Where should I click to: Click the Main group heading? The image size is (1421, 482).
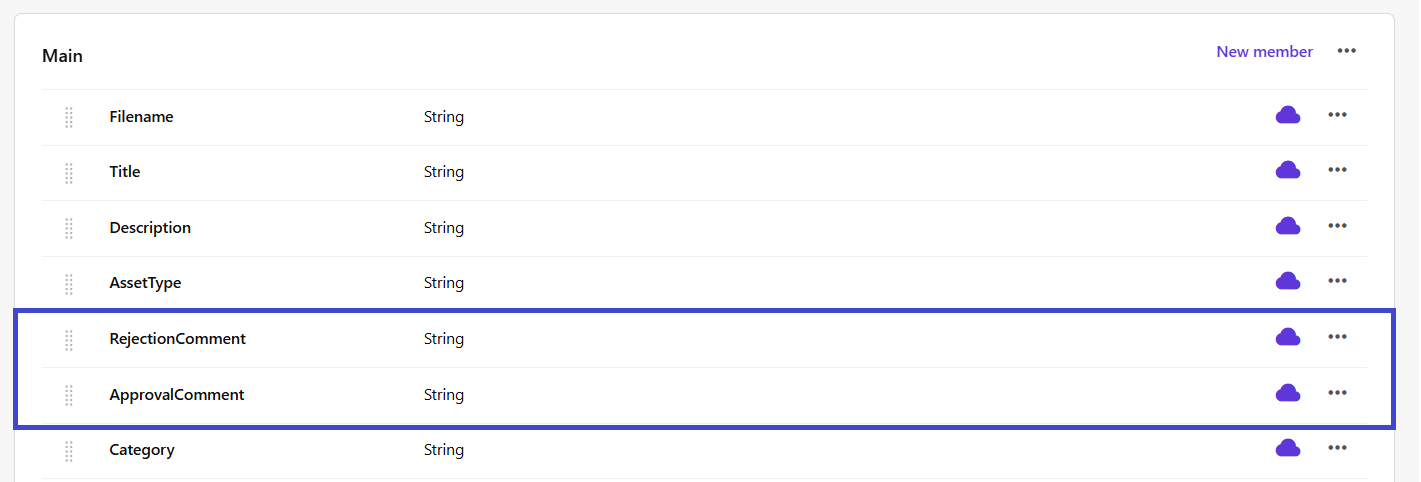click(x=62, y=56)
